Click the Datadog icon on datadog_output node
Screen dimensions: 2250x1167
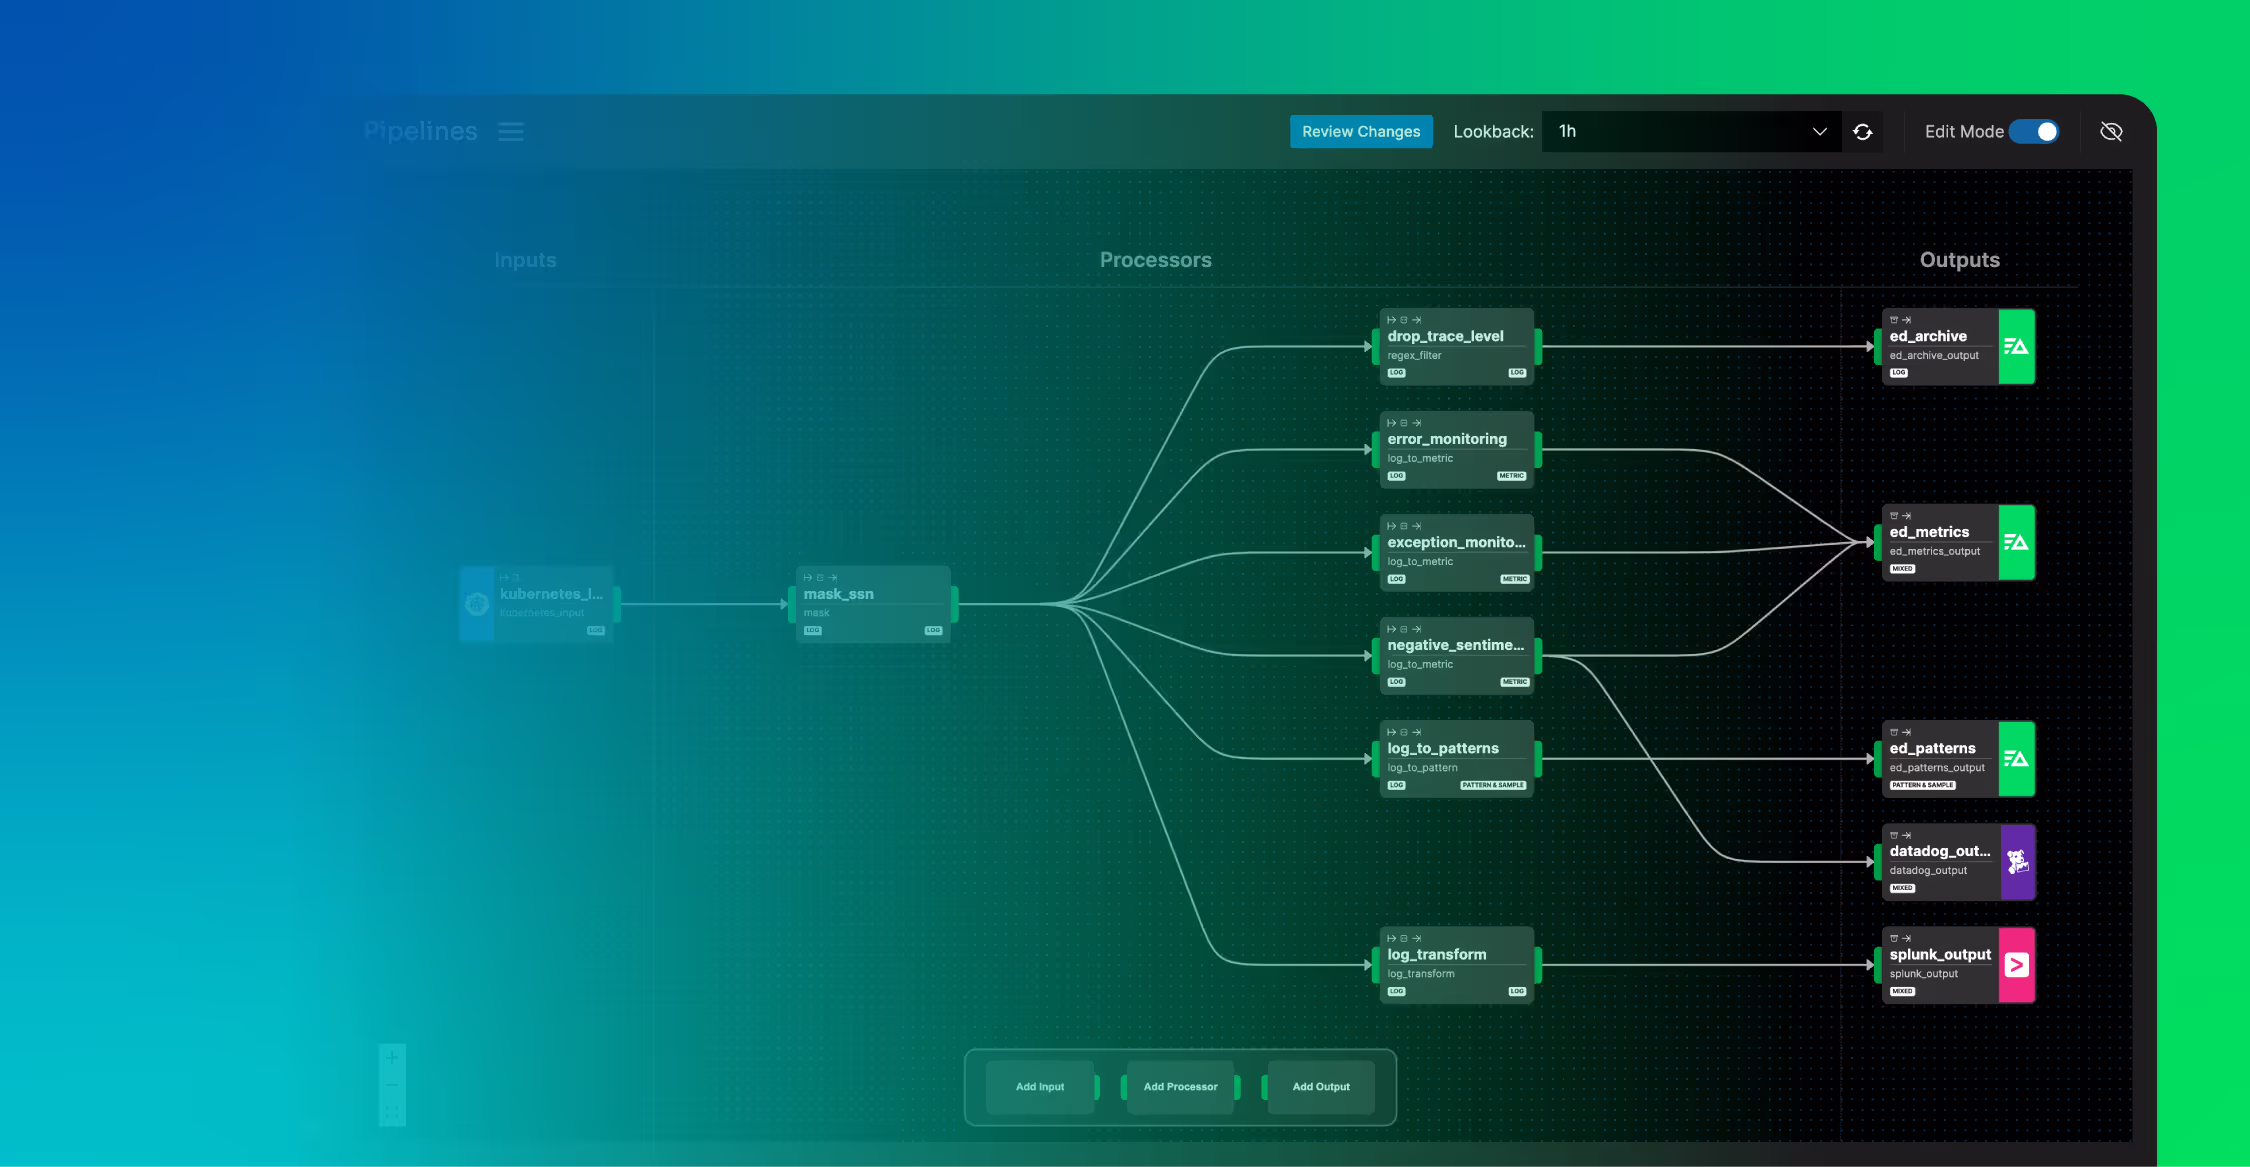2017,861
